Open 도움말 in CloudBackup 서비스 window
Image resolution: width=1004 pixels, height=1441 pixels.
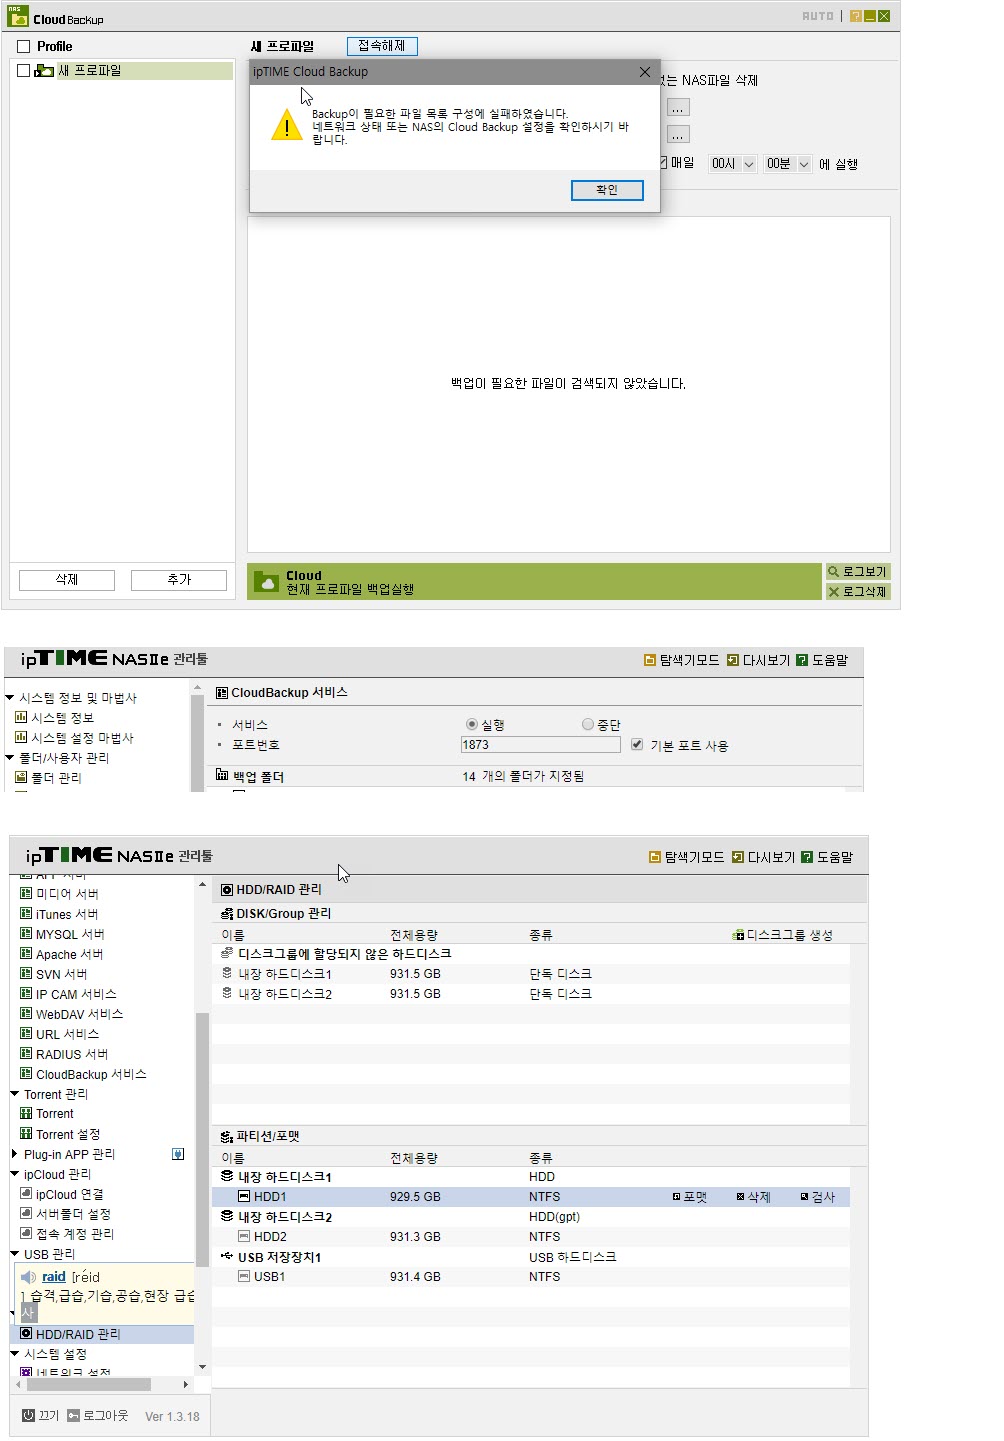tap(822, 660)
